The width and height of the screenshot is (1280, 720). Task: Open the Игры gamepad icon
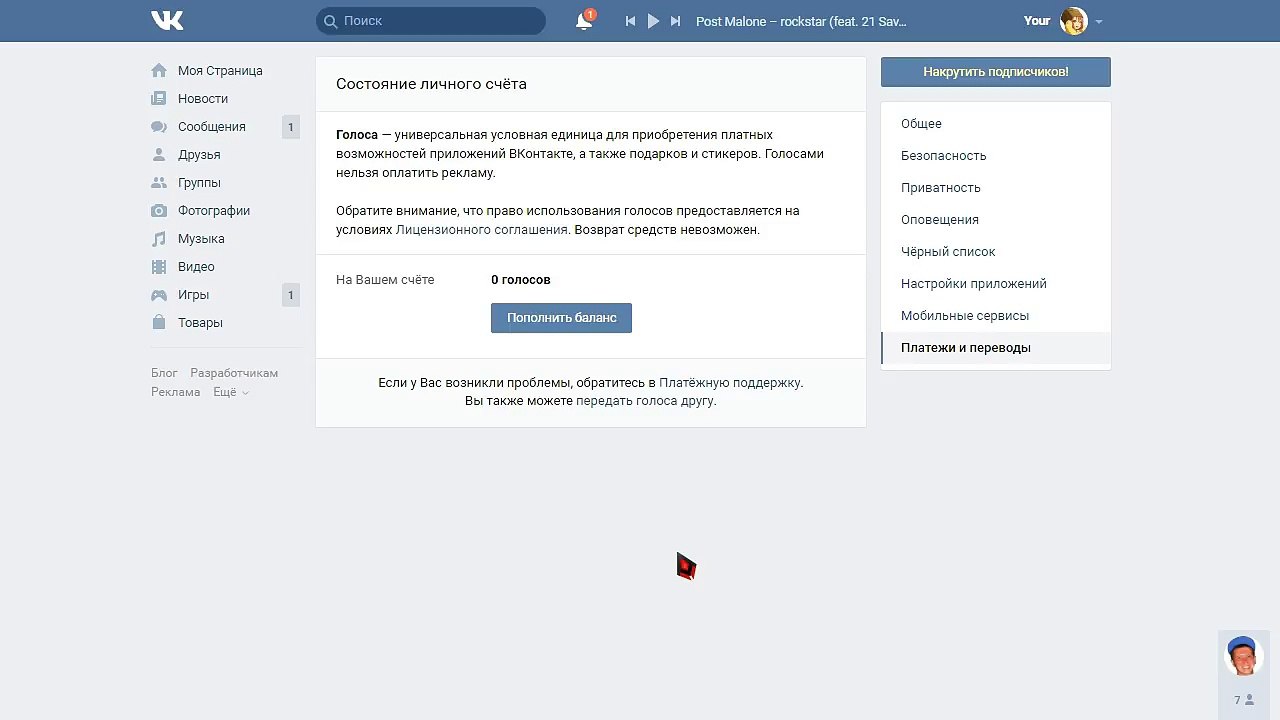click(159, 295)
